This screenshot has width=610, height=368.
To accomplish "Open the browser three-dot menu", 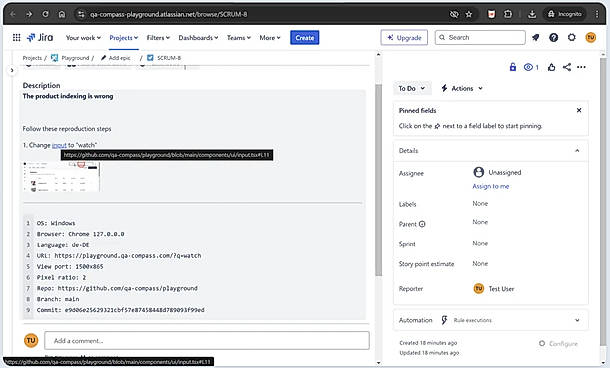I will 597,14.
